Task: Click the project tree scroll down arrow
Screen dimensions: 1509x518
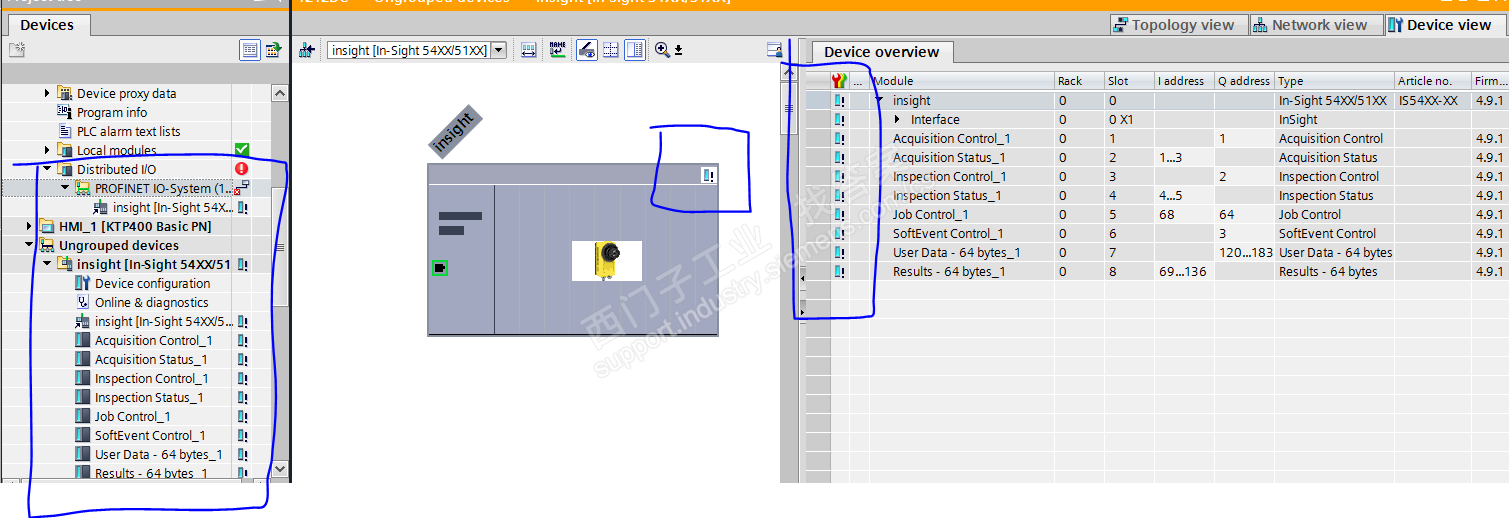Action: (x=279, y=468)
